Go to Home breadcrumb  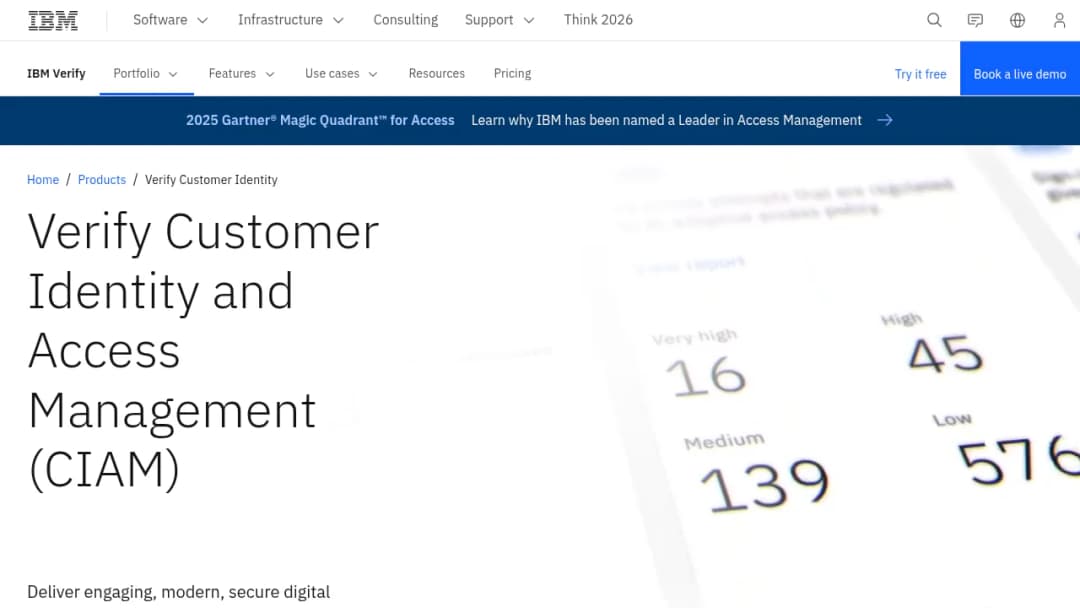pos(43,180)
